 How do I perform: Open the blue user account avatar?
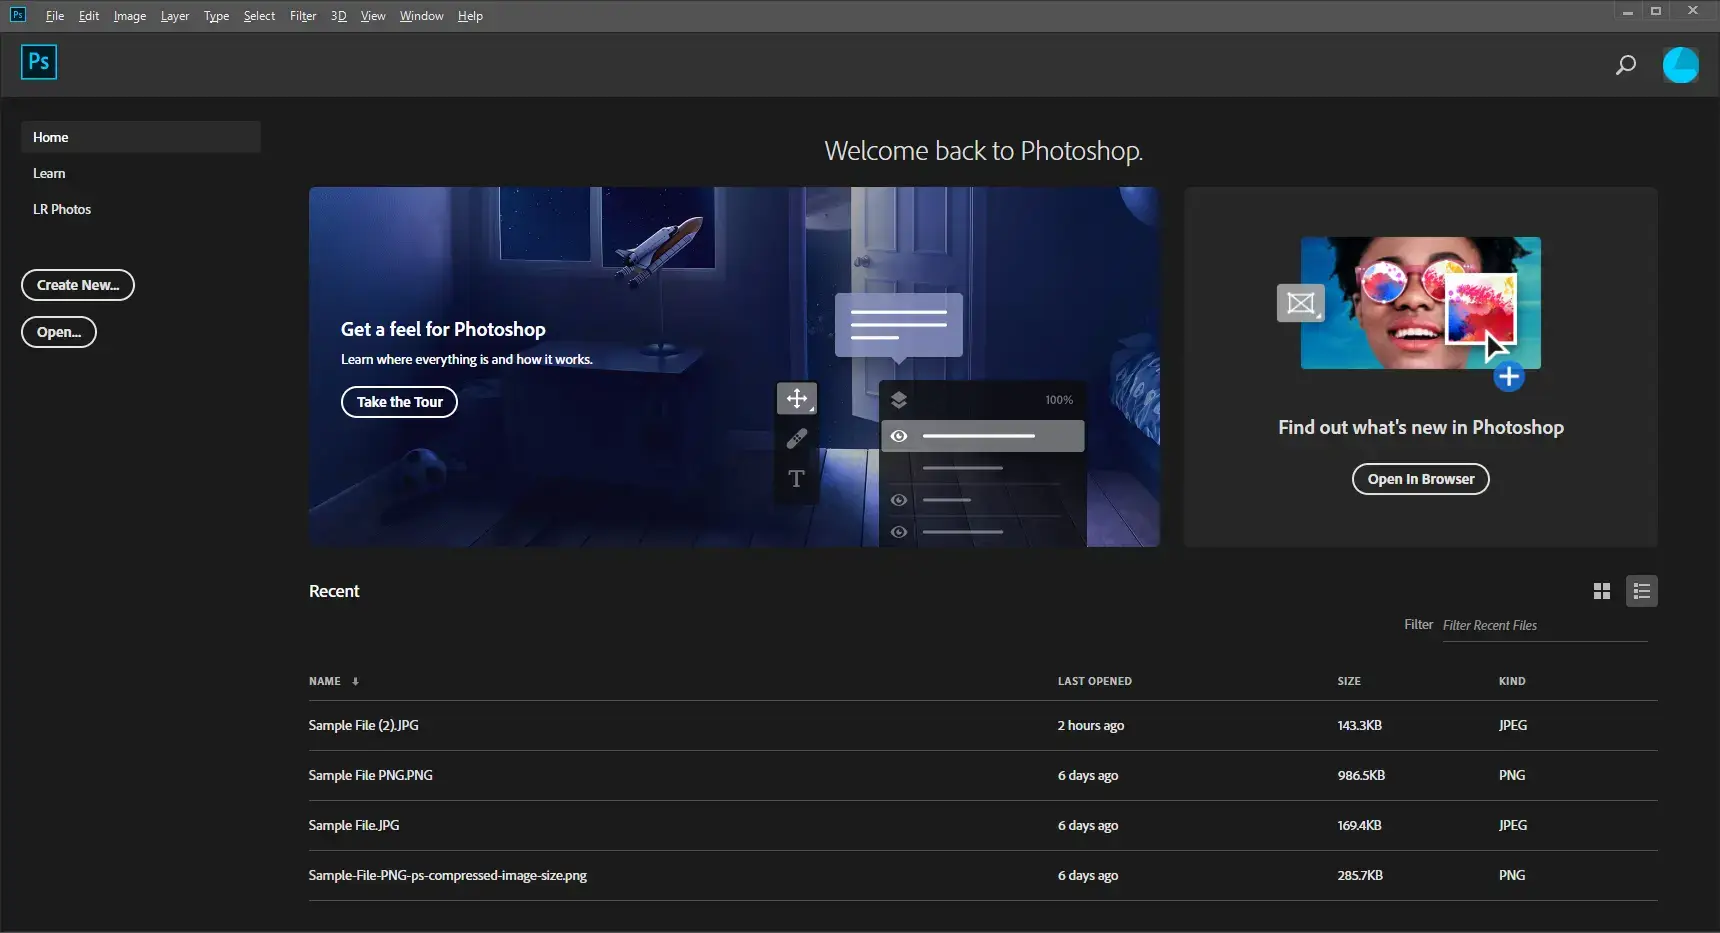(x=1681, y=65)
